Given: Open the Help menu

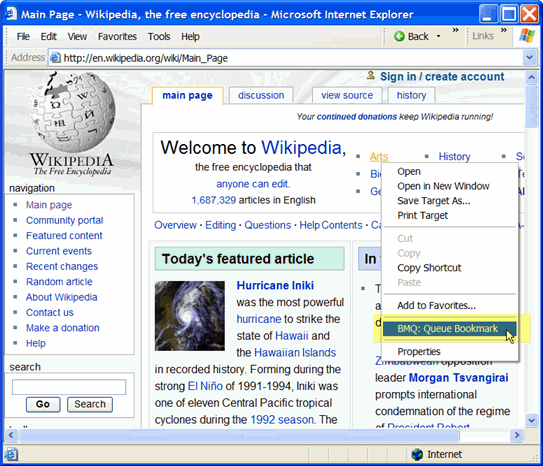Looking at the screenshot, I should (x=190, y=36).
